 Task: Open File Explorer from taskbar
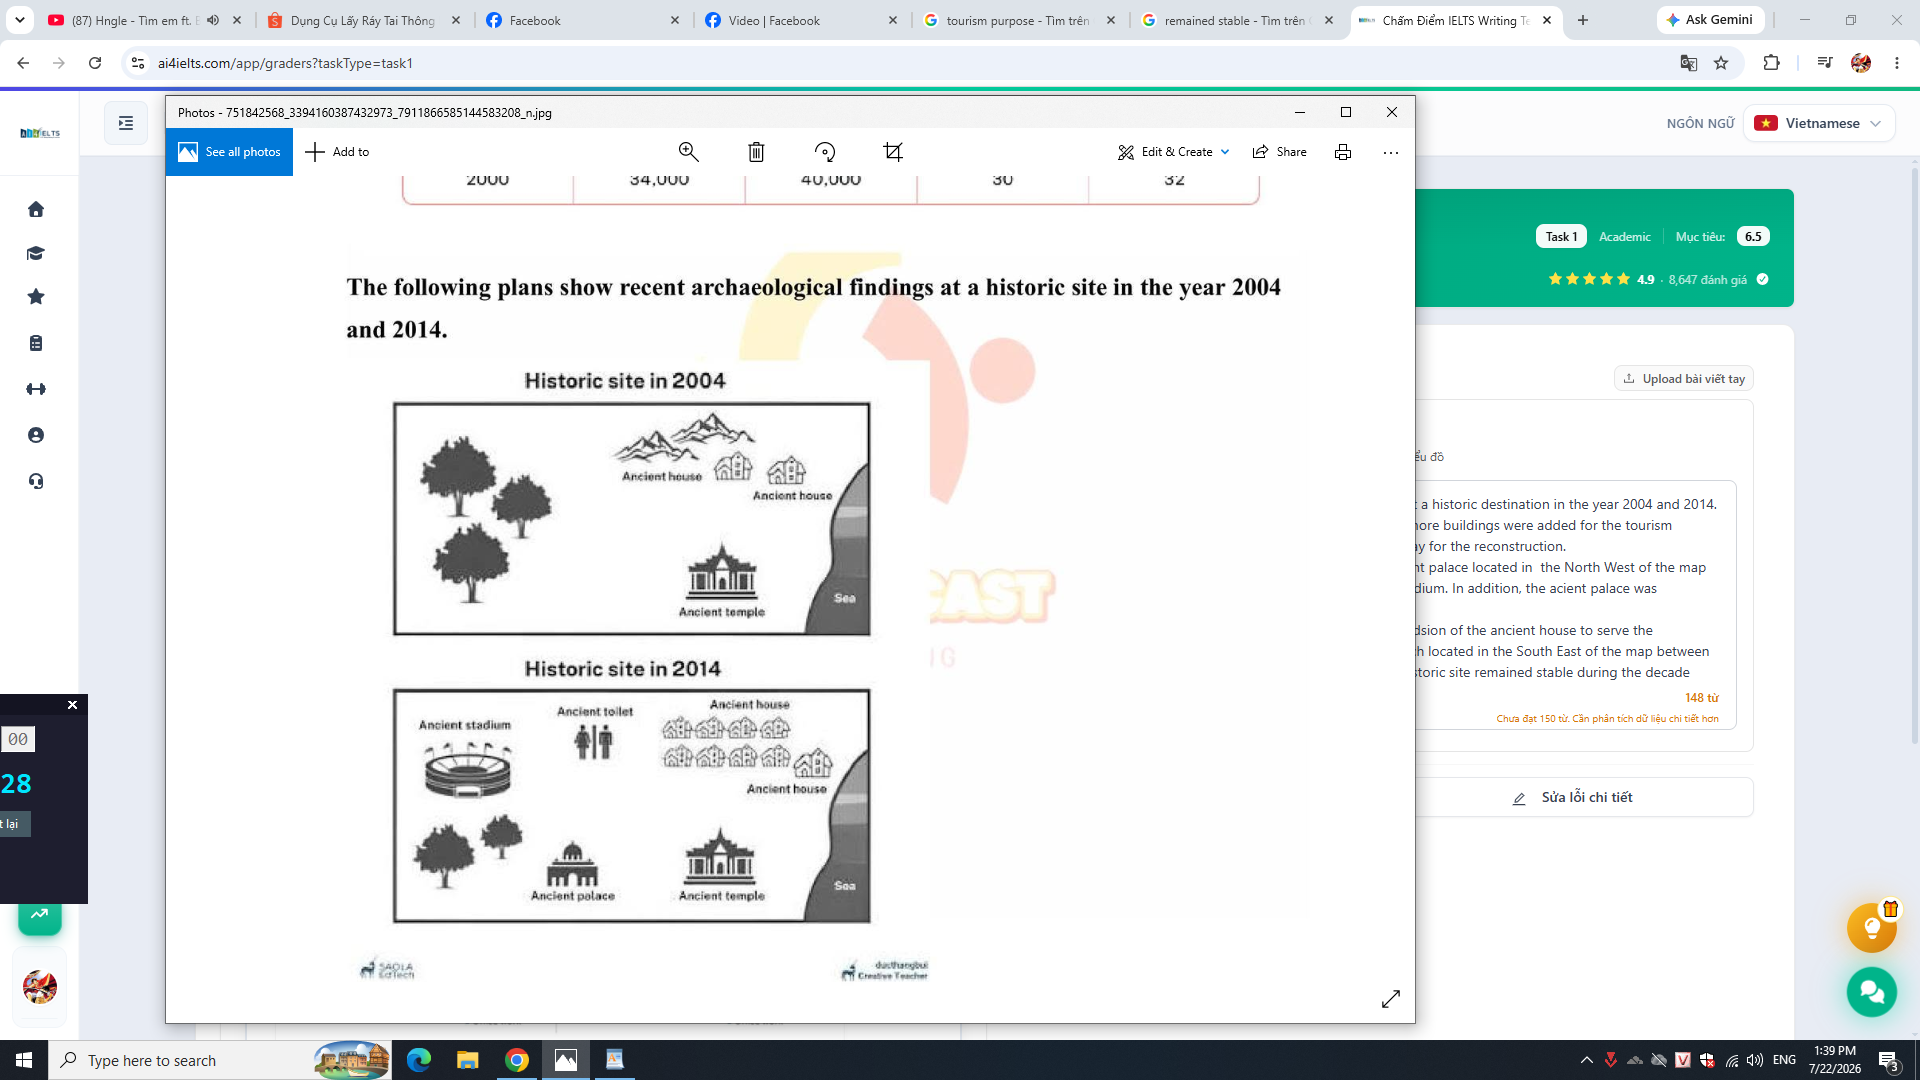pyautogui.click(x=468, y=1060)
